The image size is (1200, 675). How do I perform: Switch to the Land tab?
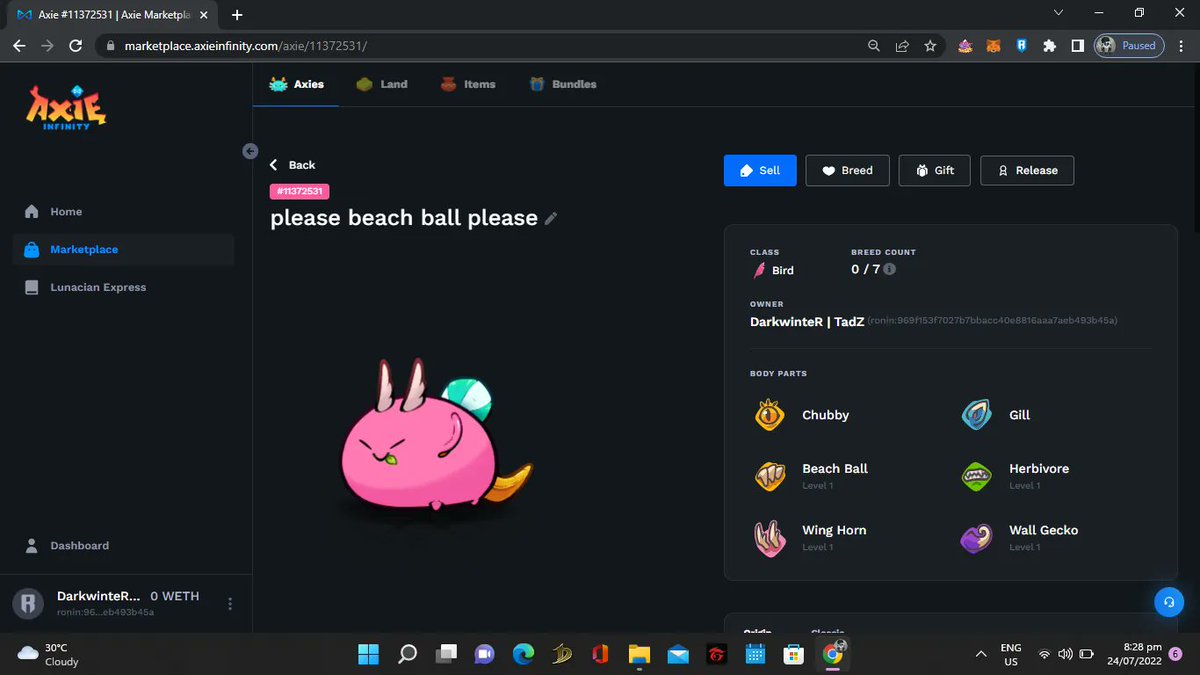click(382, 85)
